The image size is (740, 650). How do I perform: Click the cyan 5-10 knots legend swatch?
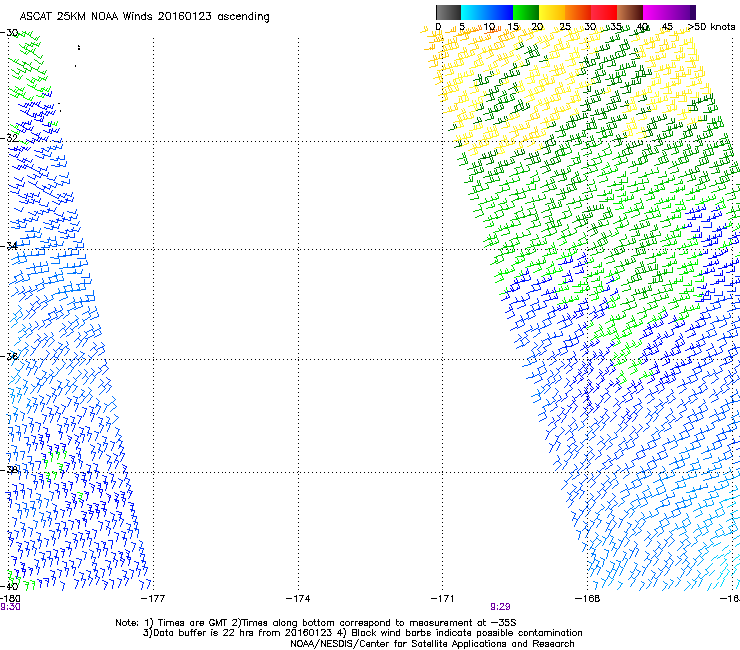[473, 12]
